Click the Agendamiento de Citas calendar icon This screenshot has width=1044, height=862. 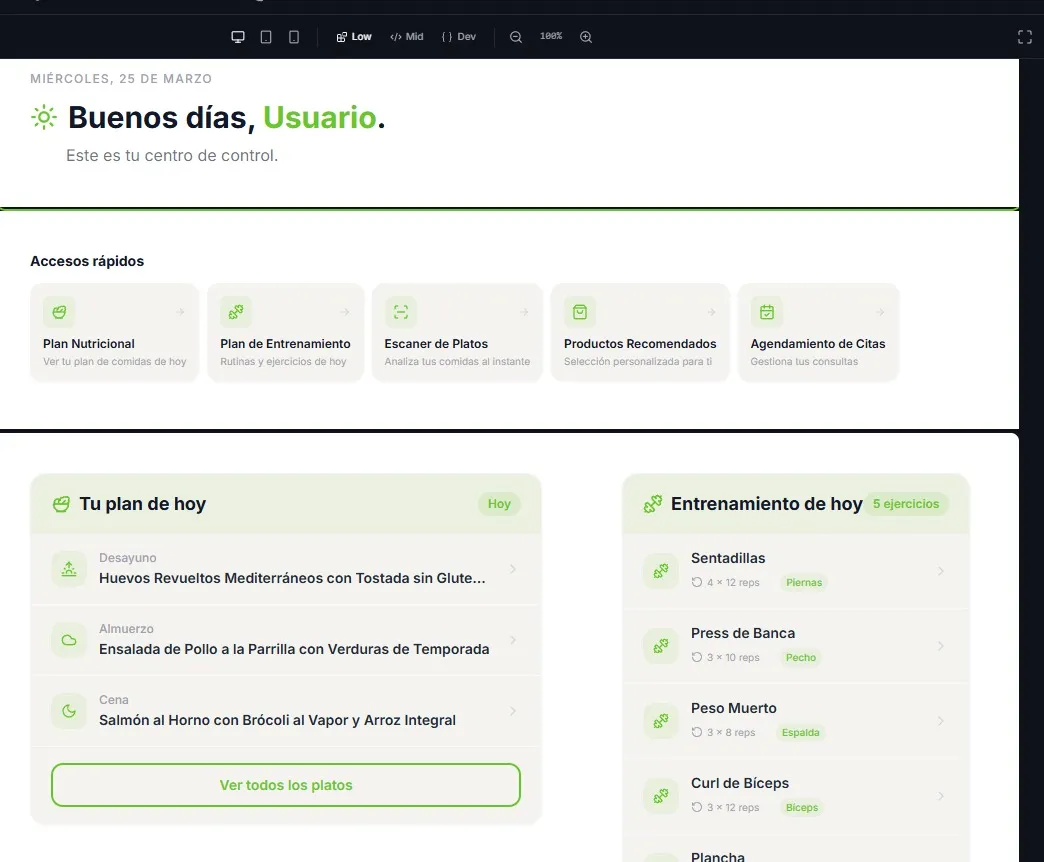[767, 312]
